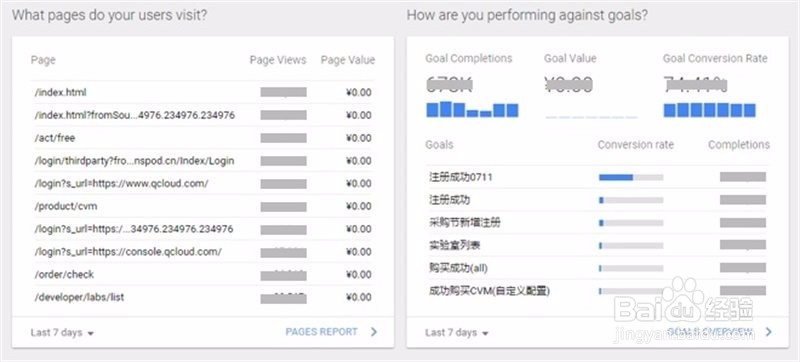Image resolution: width=800 pixels, height=362 pixels.
Task: Click the Goal Completions bar sparkline
Action: (472, 110)
